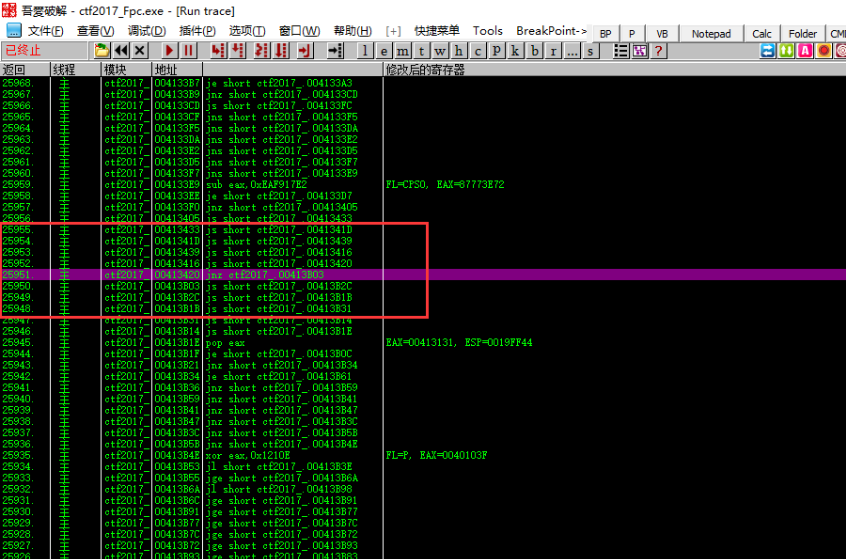Pause execution with the red pause icon

[188, 50]
